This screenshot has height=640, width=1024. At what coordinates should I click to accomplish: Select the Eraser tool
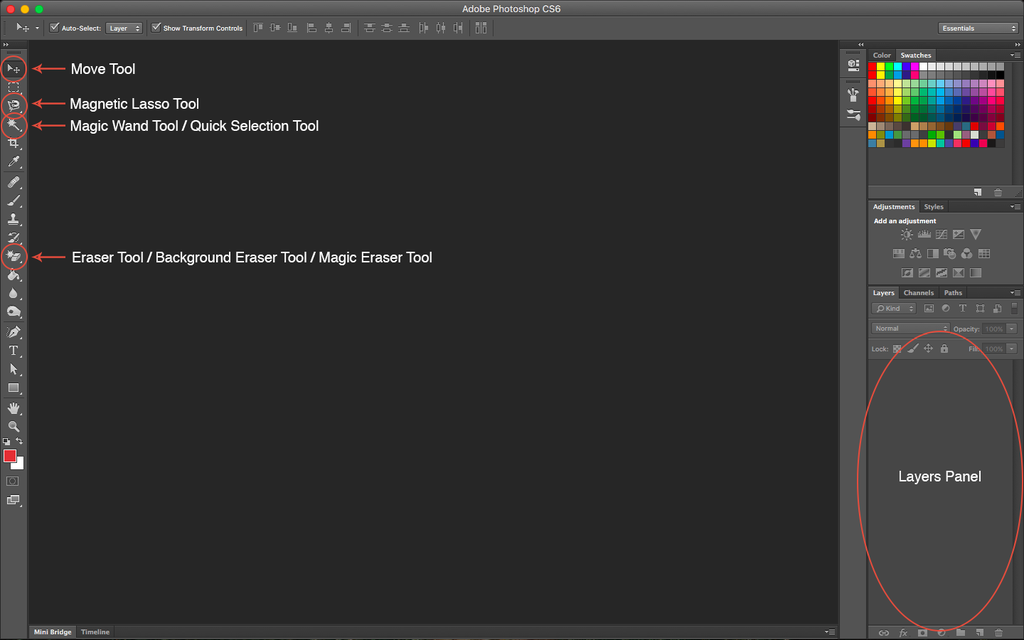[14, 256]
